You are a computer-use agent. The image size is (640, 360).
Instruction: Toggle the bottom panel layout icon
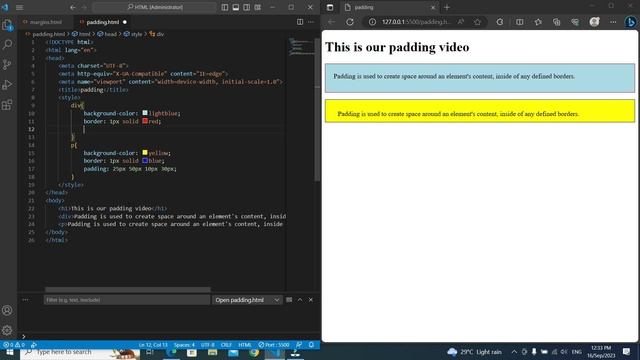click(x=236, y=7)
